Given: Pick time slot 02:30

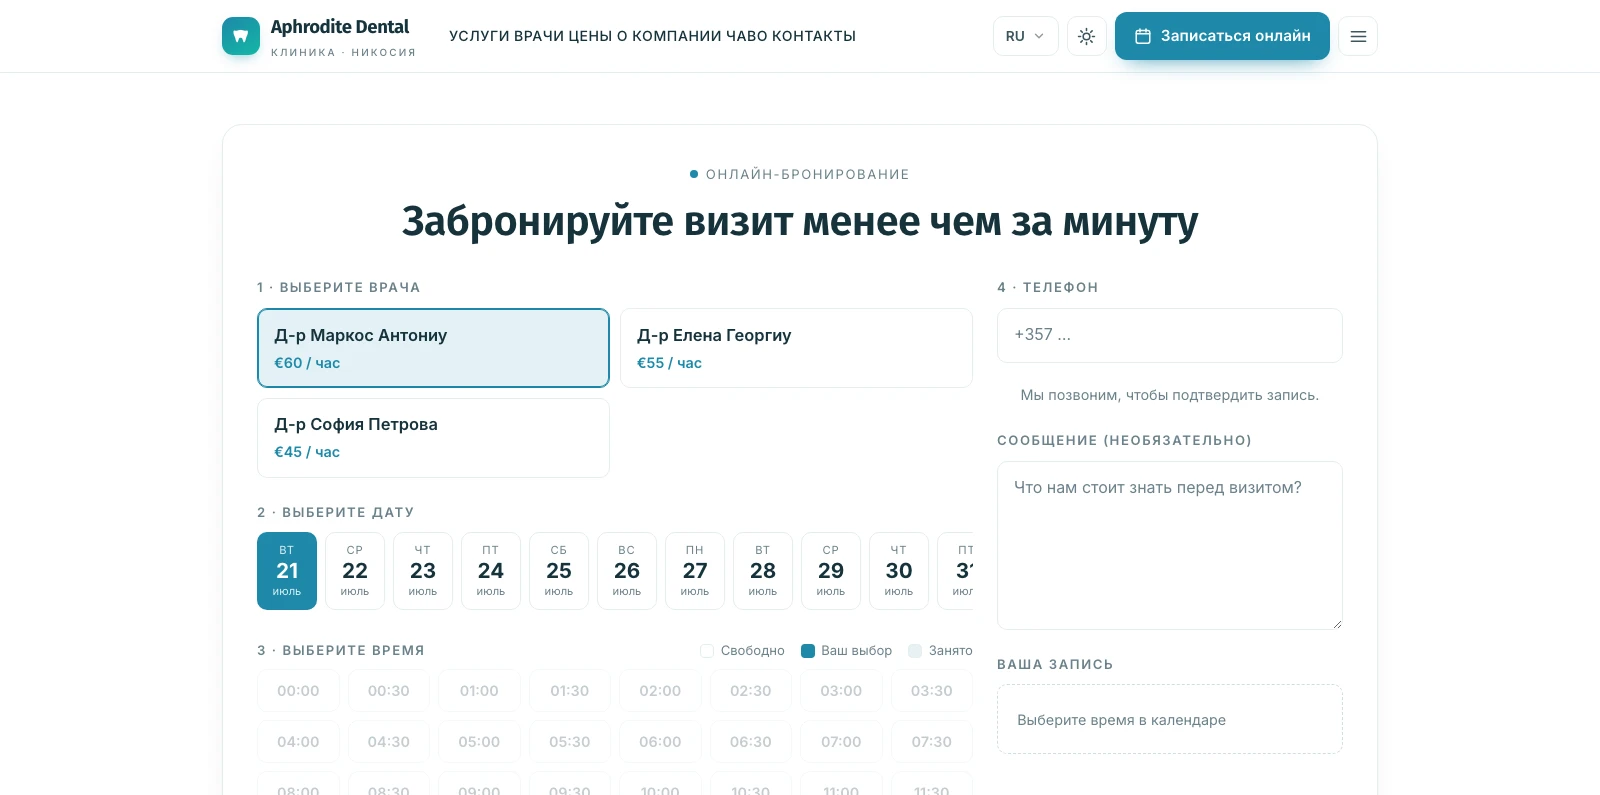Looking at the screenshot, I should 751,691.
